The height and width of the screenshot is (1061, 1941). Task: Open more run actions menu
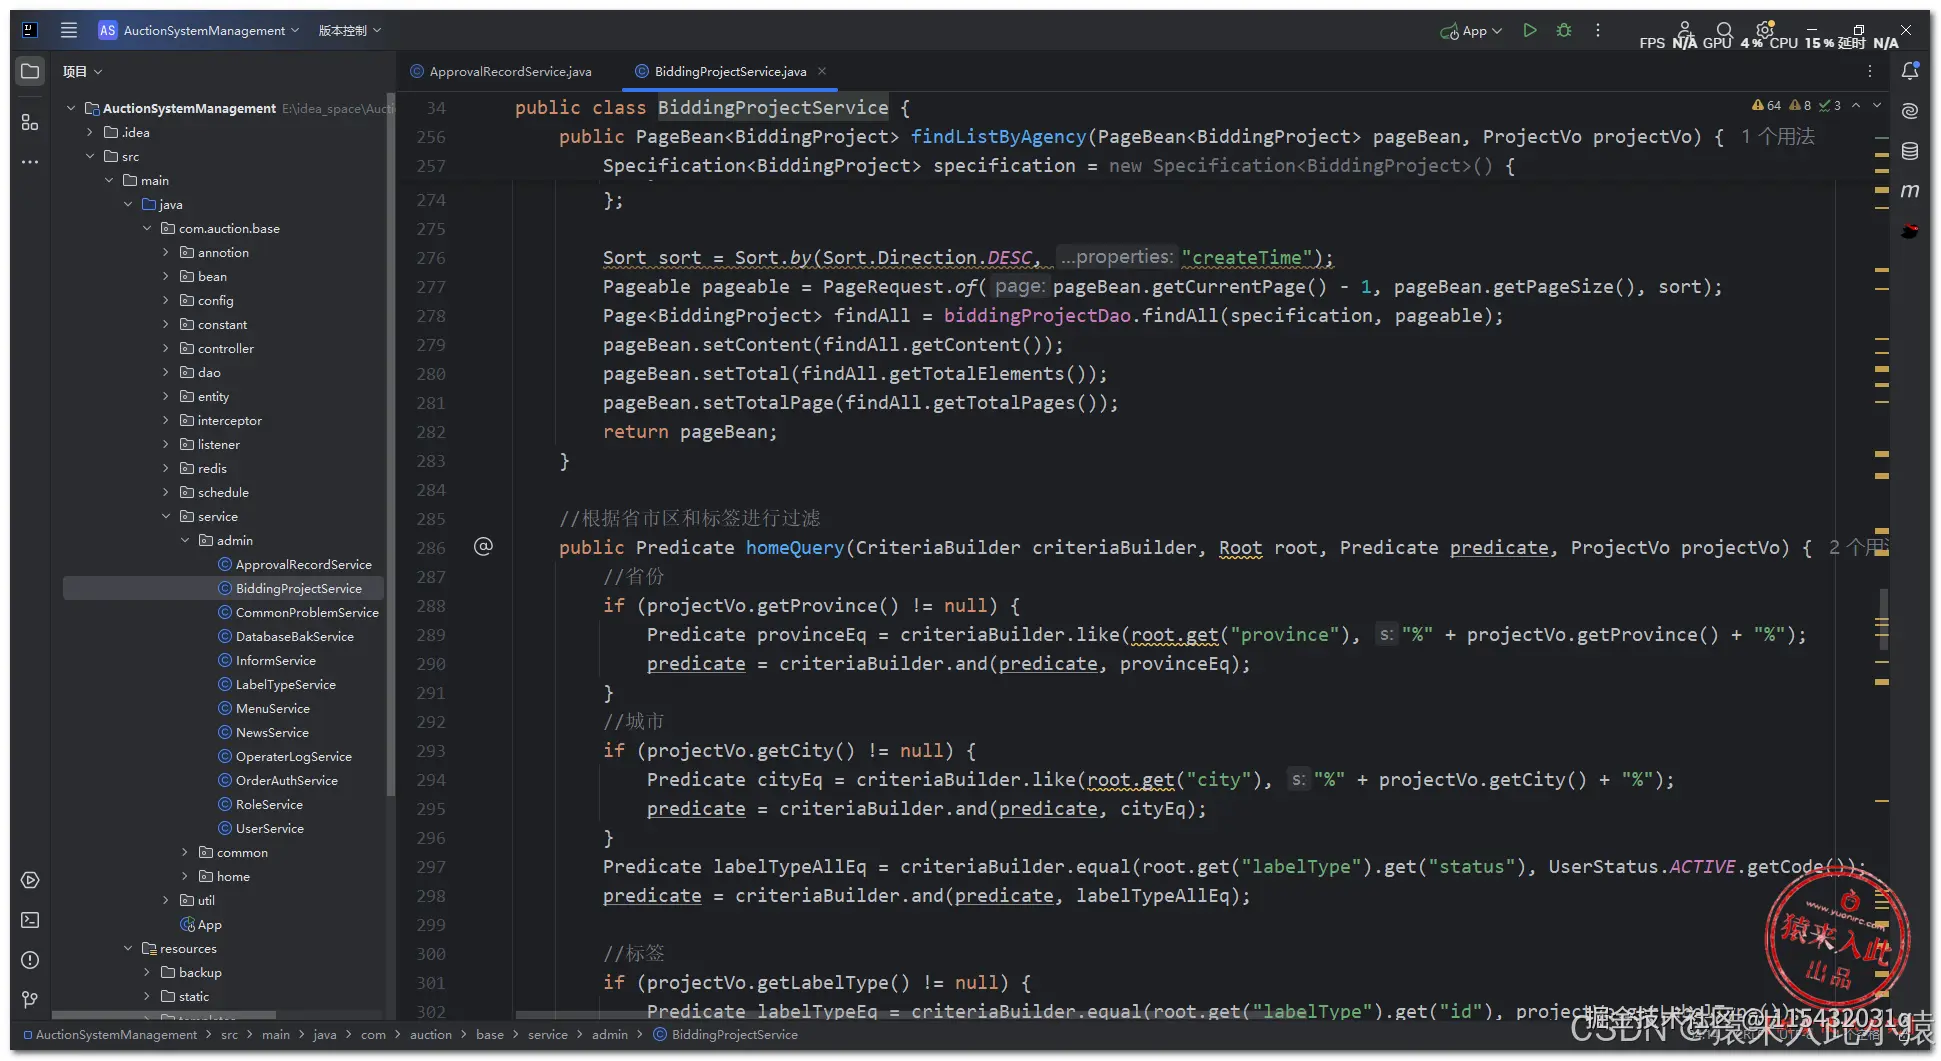1598,30
